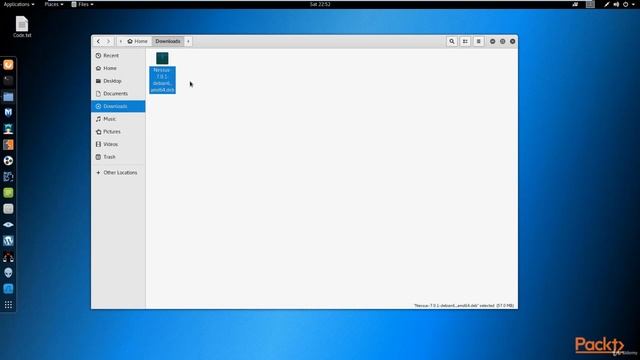The image size is (640, 360).
Task: Open Recent in the sidebar
Action: pyautogui.click(x=118, y=56)
